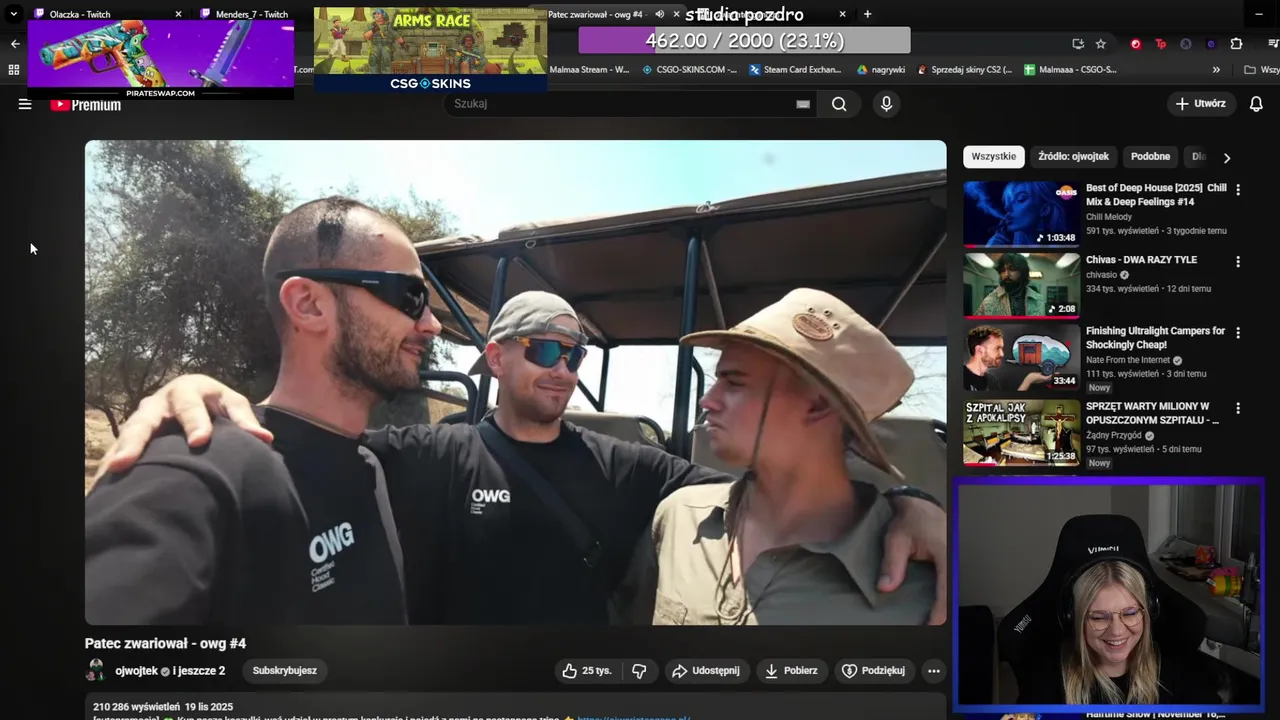
Task: Mute the Patec zwariował tab audio
Action: click(659, 14)
